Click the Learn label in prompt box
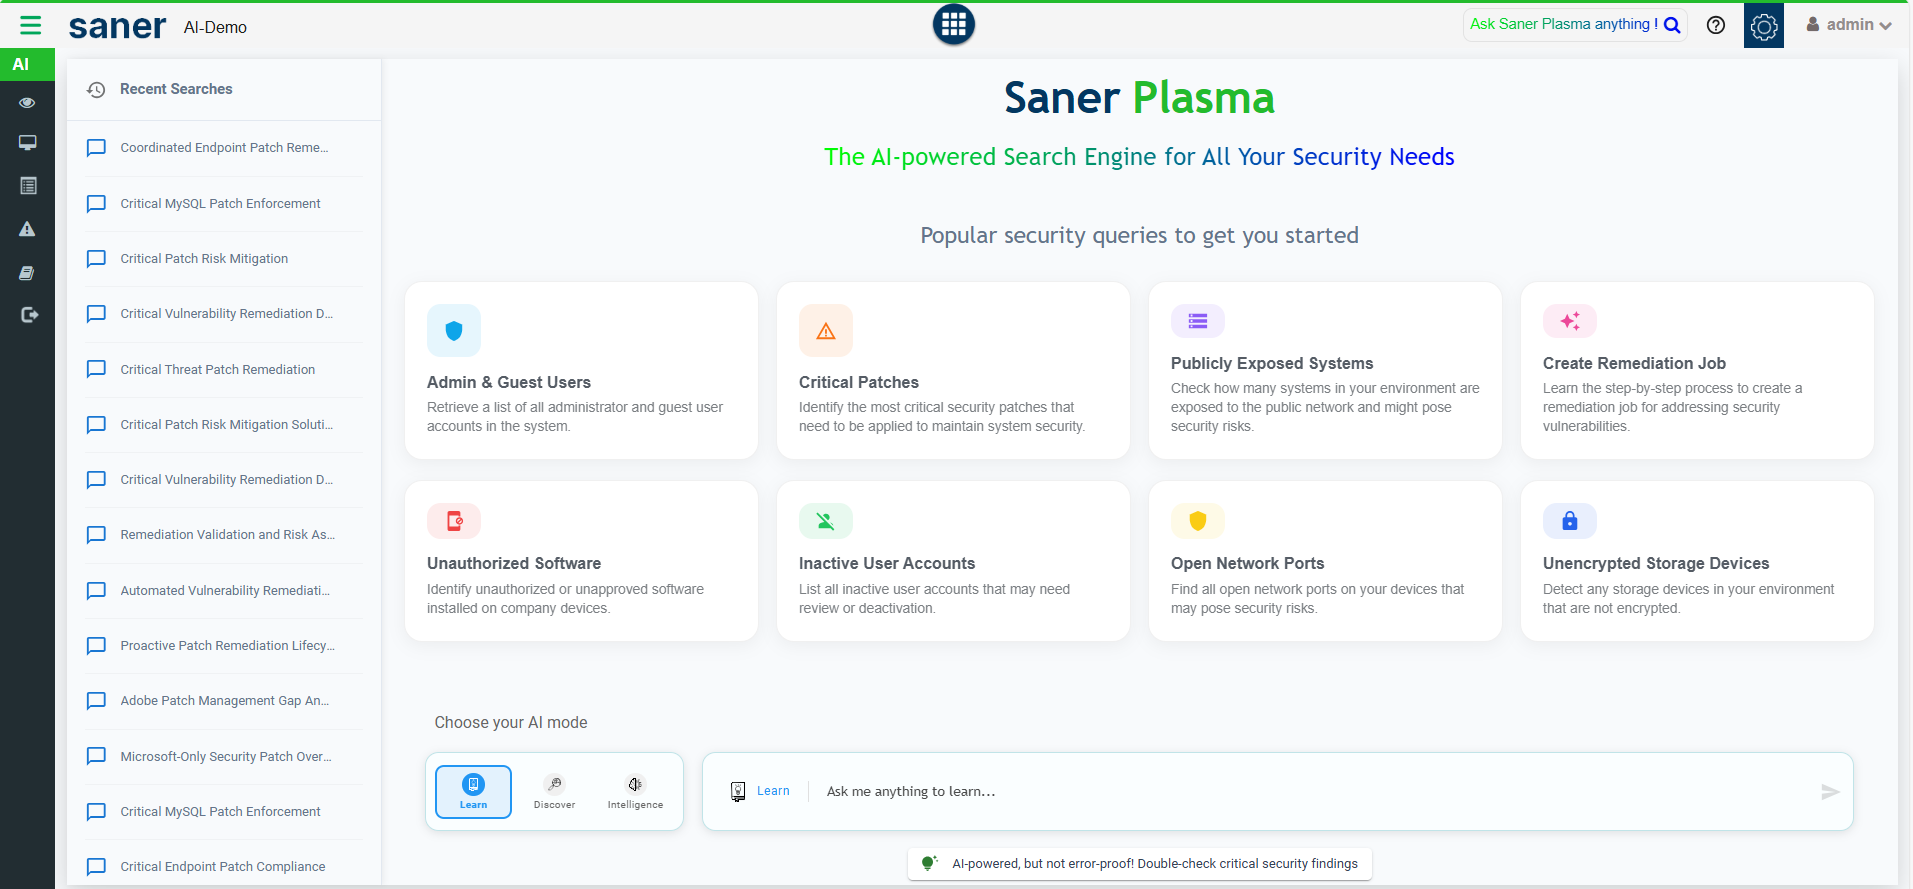Viewport: 1913px width, 889px height. 773,791
